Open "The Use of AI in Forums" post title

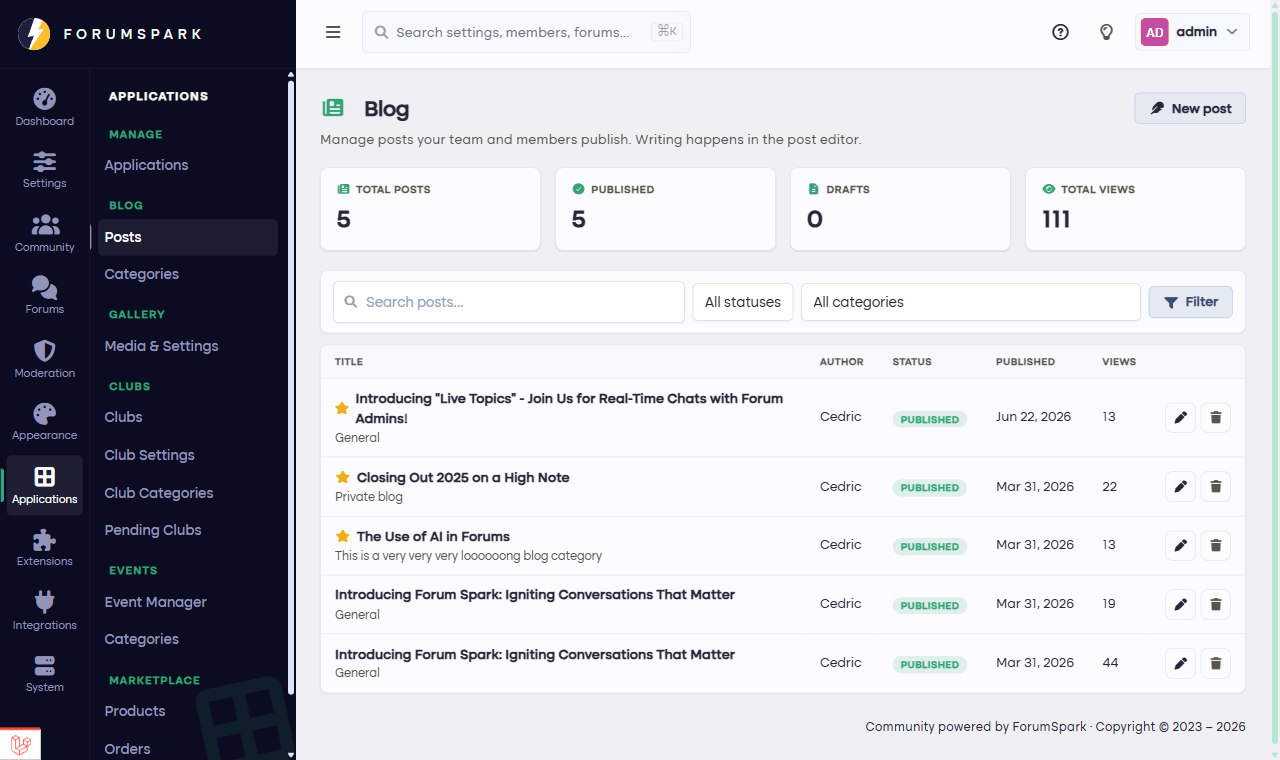(433, 536)
